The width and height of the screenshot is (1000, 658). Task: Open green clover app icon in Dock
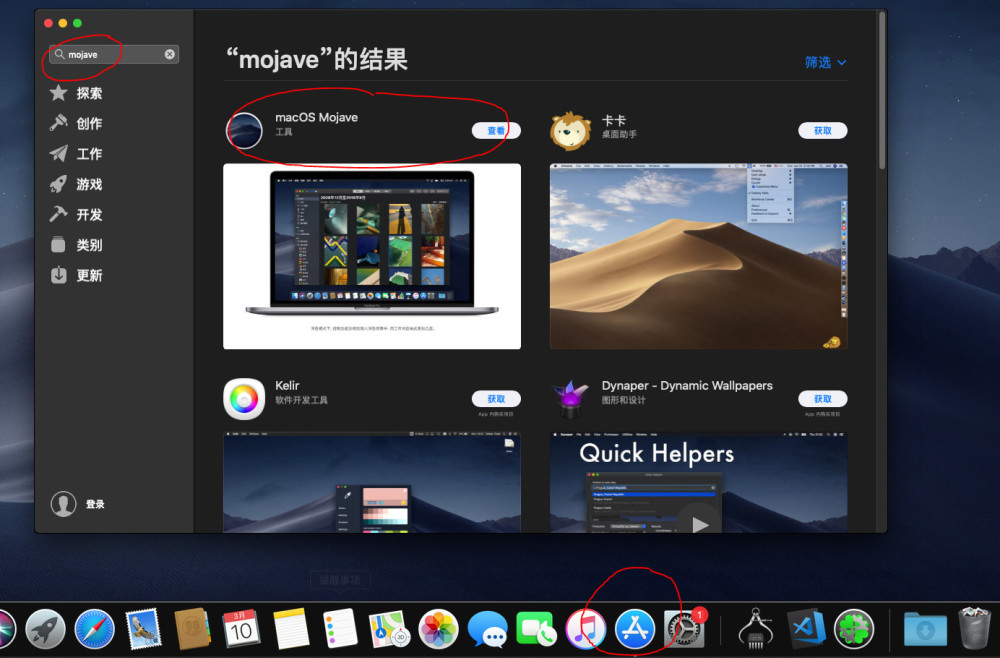pos(854,629)
